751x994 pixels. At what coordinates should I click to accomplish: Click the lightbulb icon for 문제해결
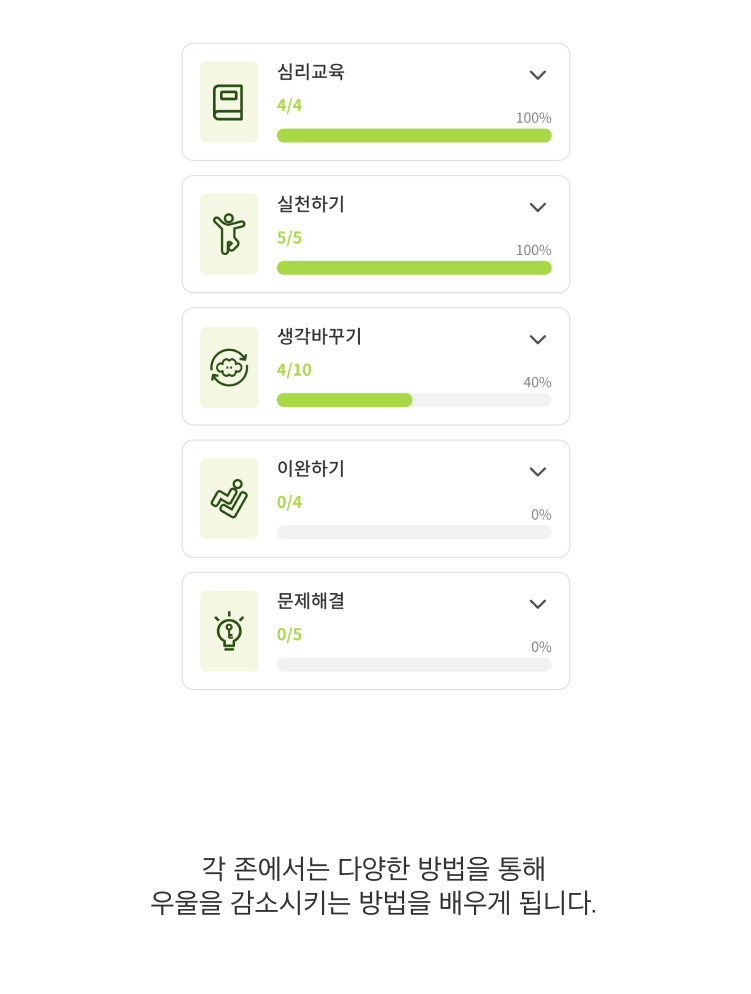pos(229,631)
